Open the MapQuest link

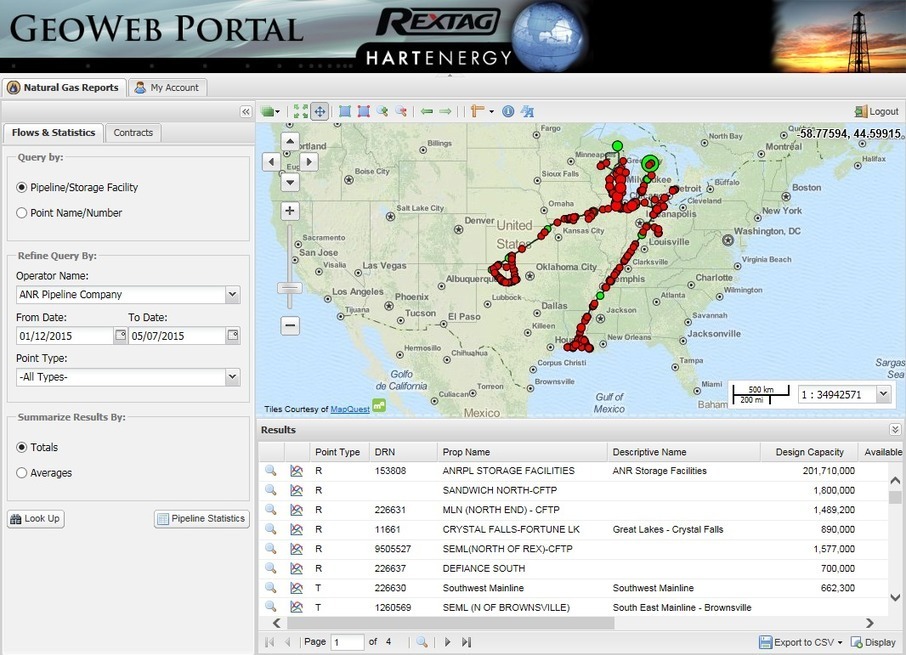tap(350, 409)
